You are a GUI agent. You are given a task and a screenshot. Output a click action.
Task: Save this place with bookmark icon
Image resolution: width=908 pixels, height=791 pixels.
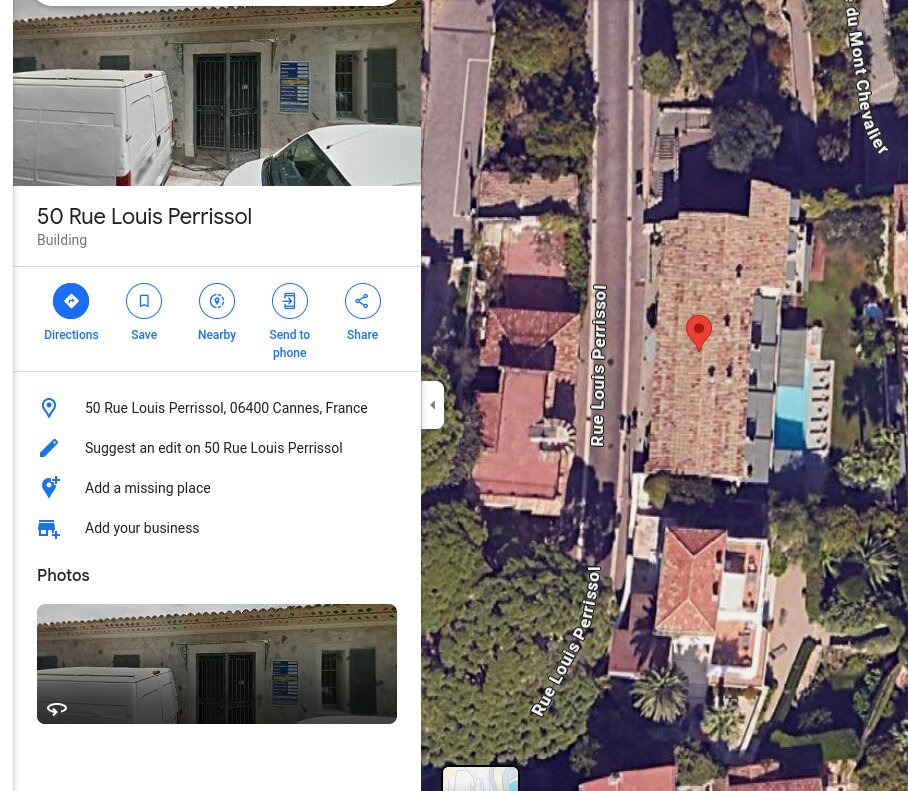point(144,301)
